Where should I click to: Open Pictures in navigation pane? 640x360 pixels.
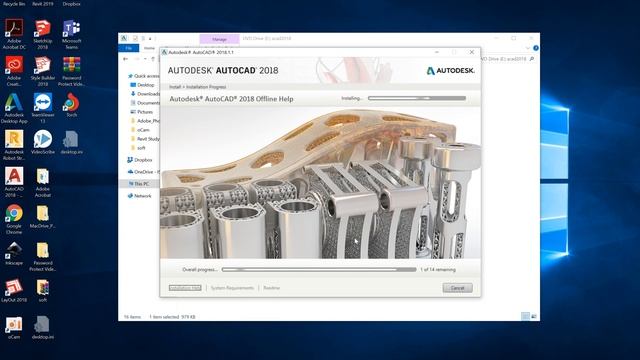[141, 112]
